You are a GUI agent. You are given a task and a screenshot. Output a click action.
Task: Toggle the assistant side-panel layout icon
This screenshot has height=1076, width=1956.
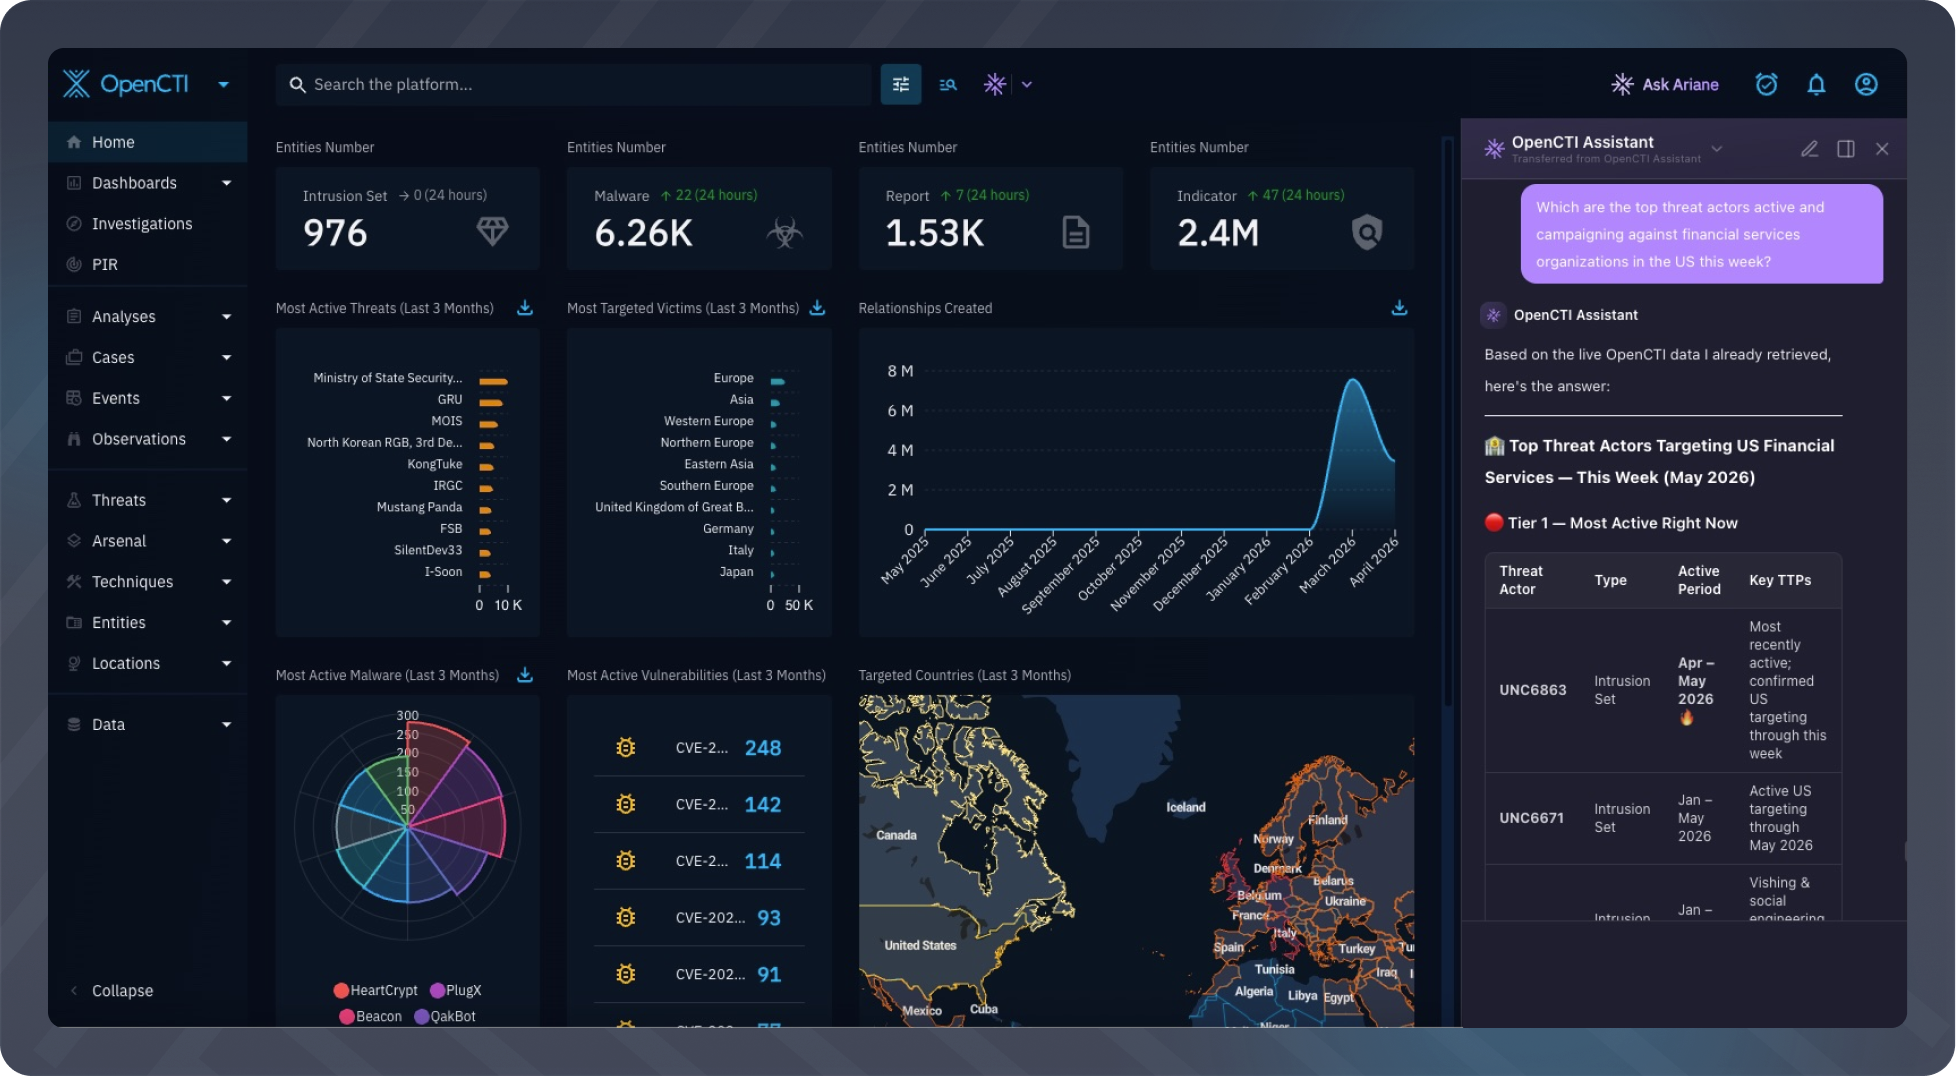point(1846,149)
